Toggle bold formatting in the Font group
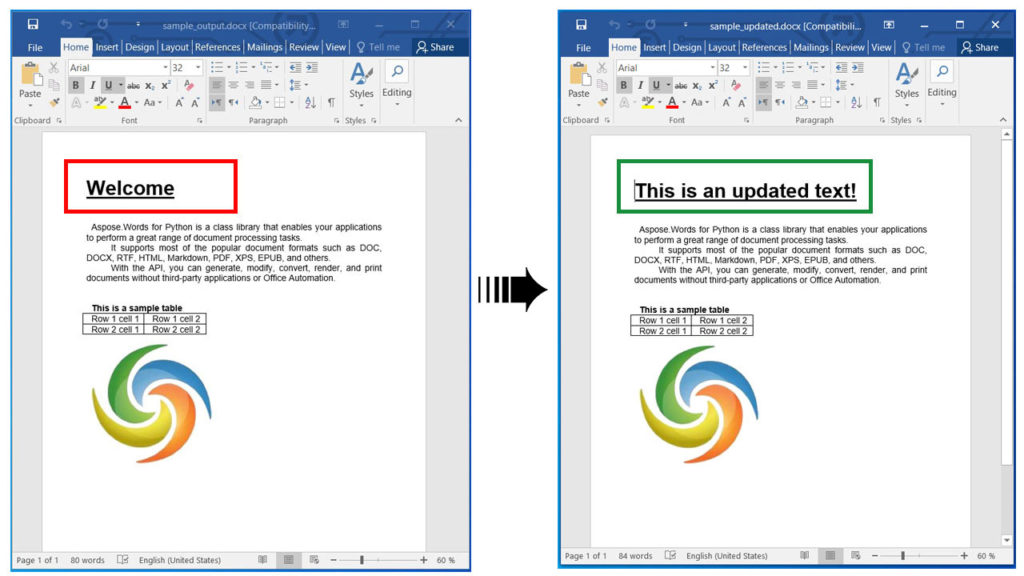 pos(75,85)
